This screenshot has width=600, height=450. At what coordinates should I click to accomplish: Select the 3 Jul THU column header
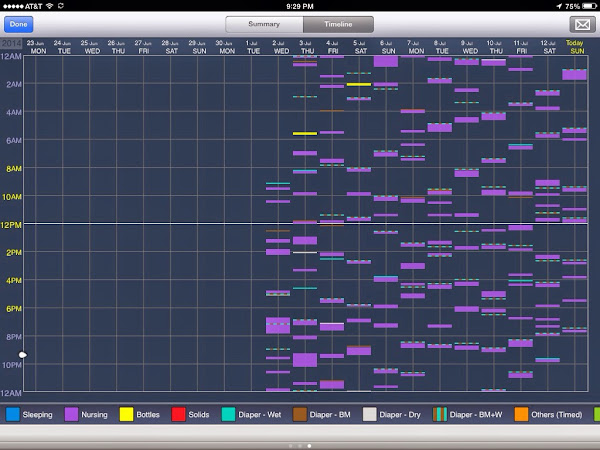(x=307, y=47)
